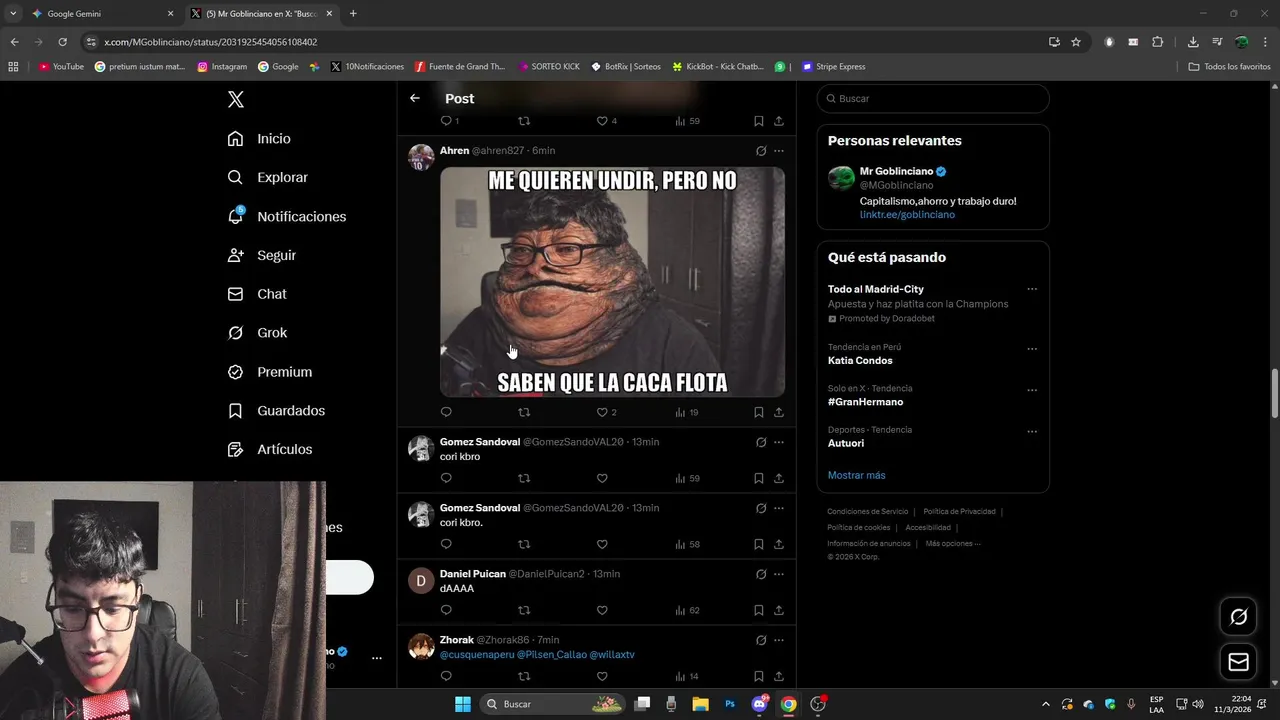Repost the "cori kbro" reply with 59 views
This screenshot has width=1280, height=720.
point(524,478)
